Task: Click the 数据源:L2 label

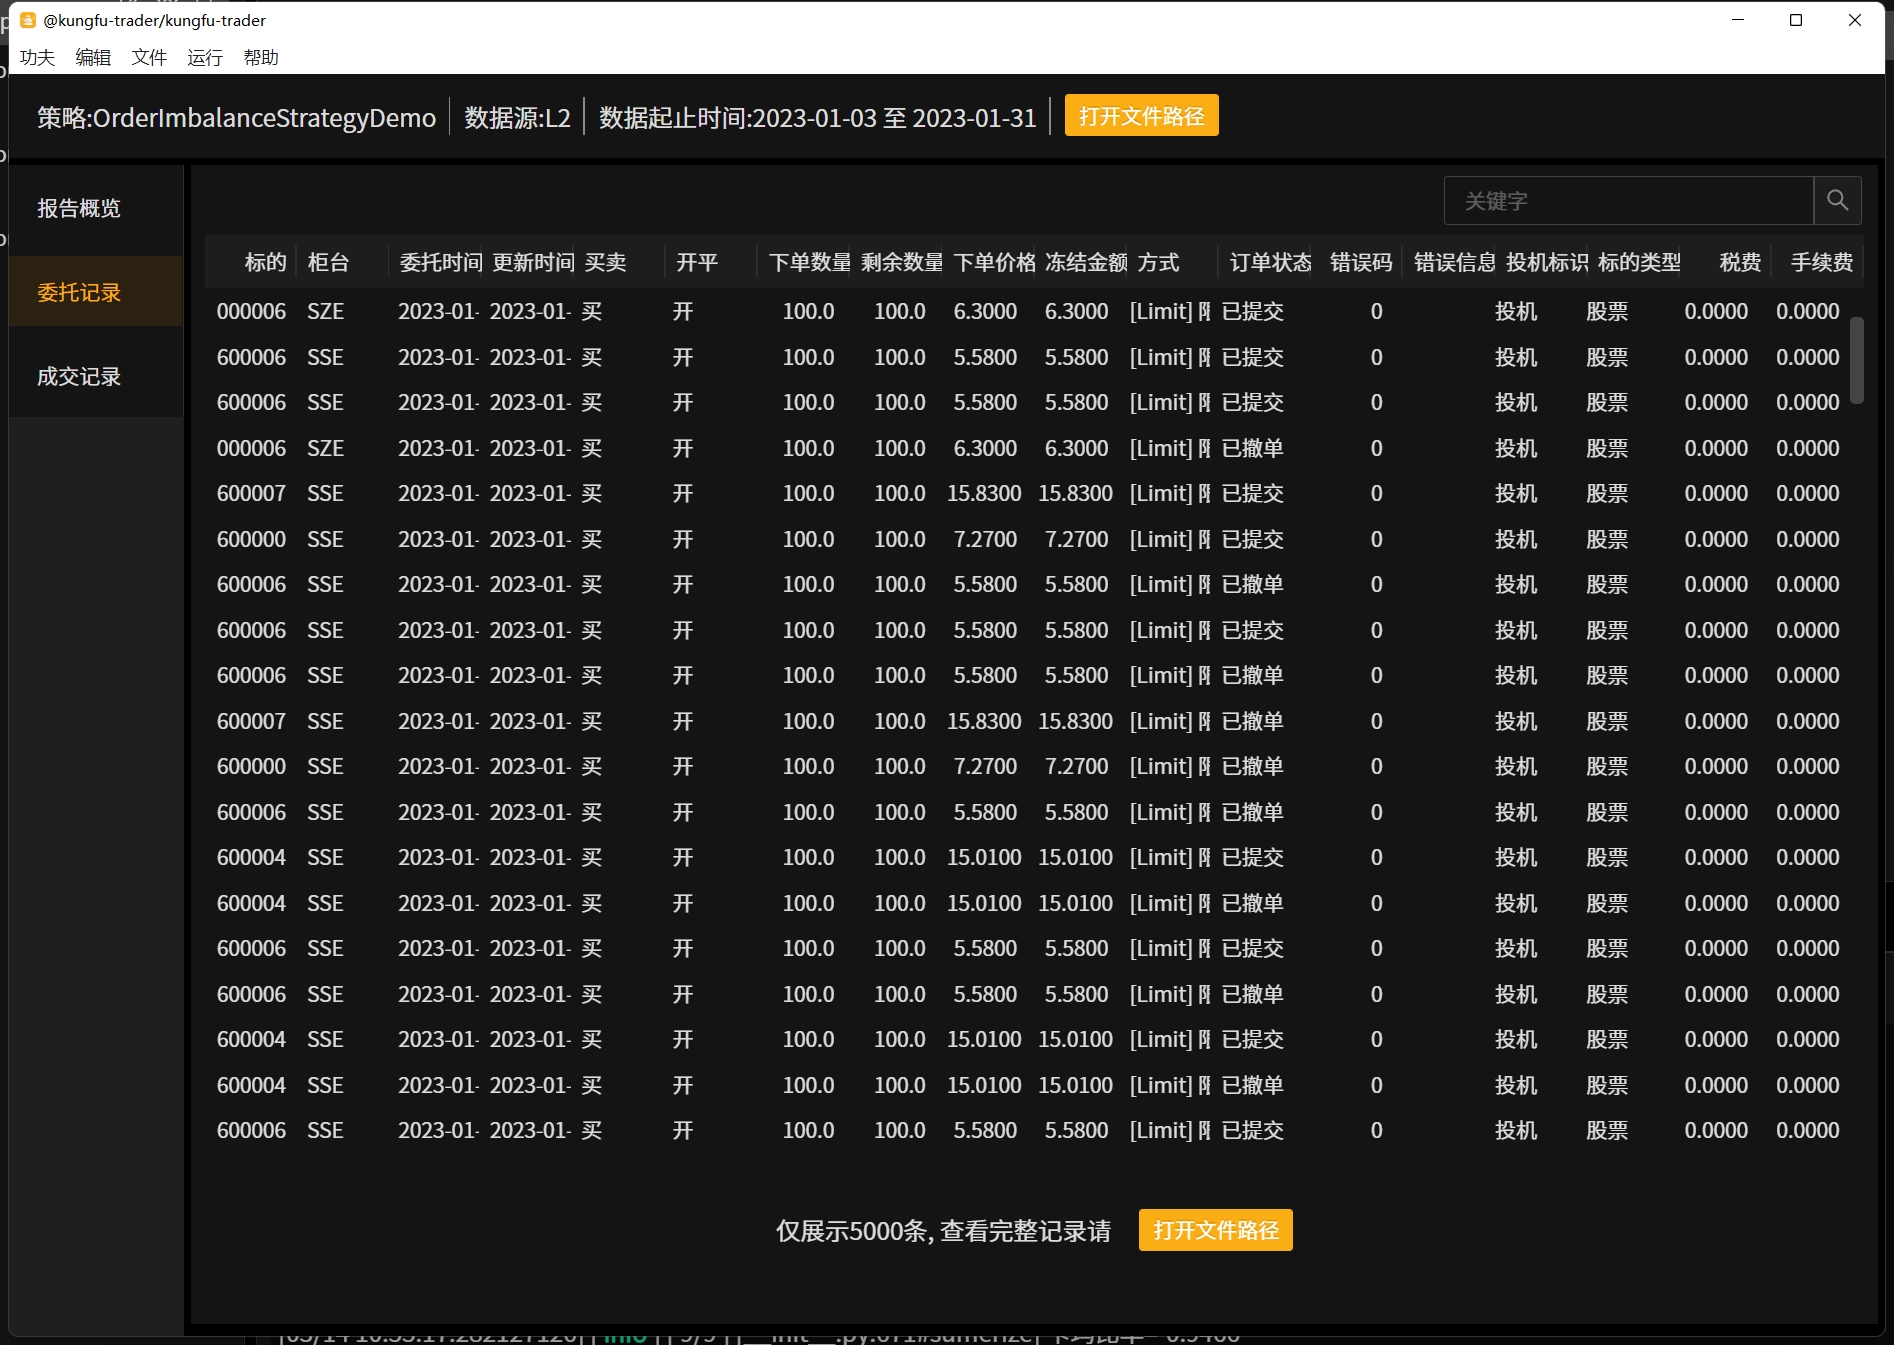Action: [517, 118]
